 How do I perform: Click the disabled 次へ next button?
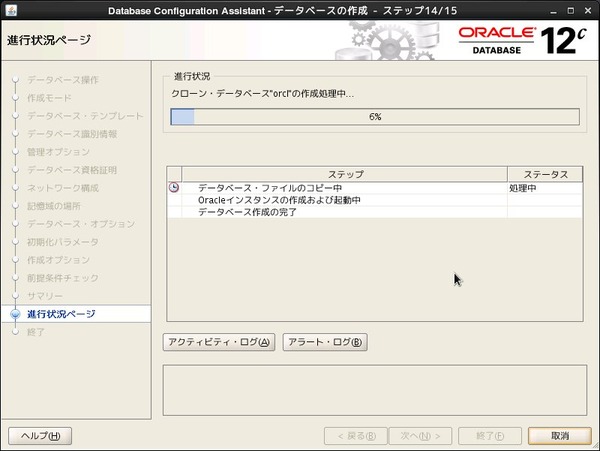pos(420,436)
